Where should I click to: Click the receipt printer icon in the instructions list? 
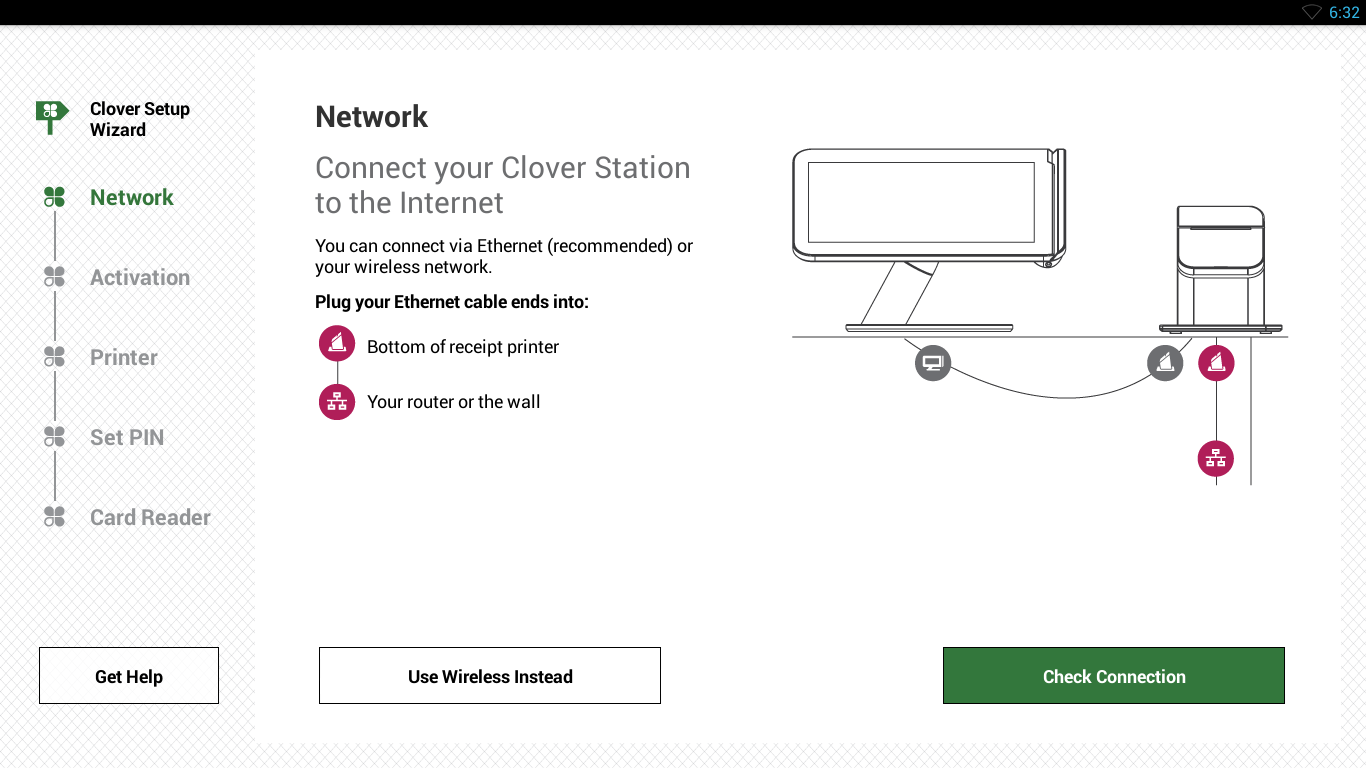click(x=337, y=344)
